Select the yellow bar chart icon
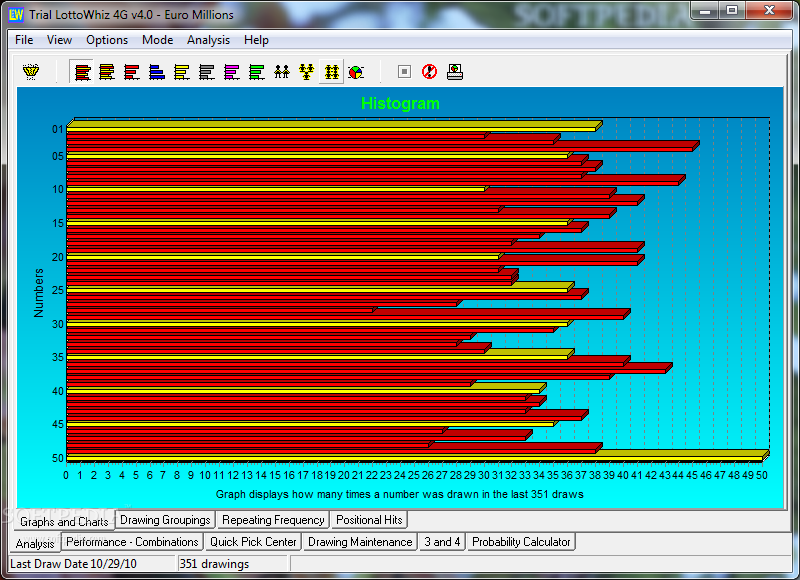 pyautogui.click(x=182, y=72)
